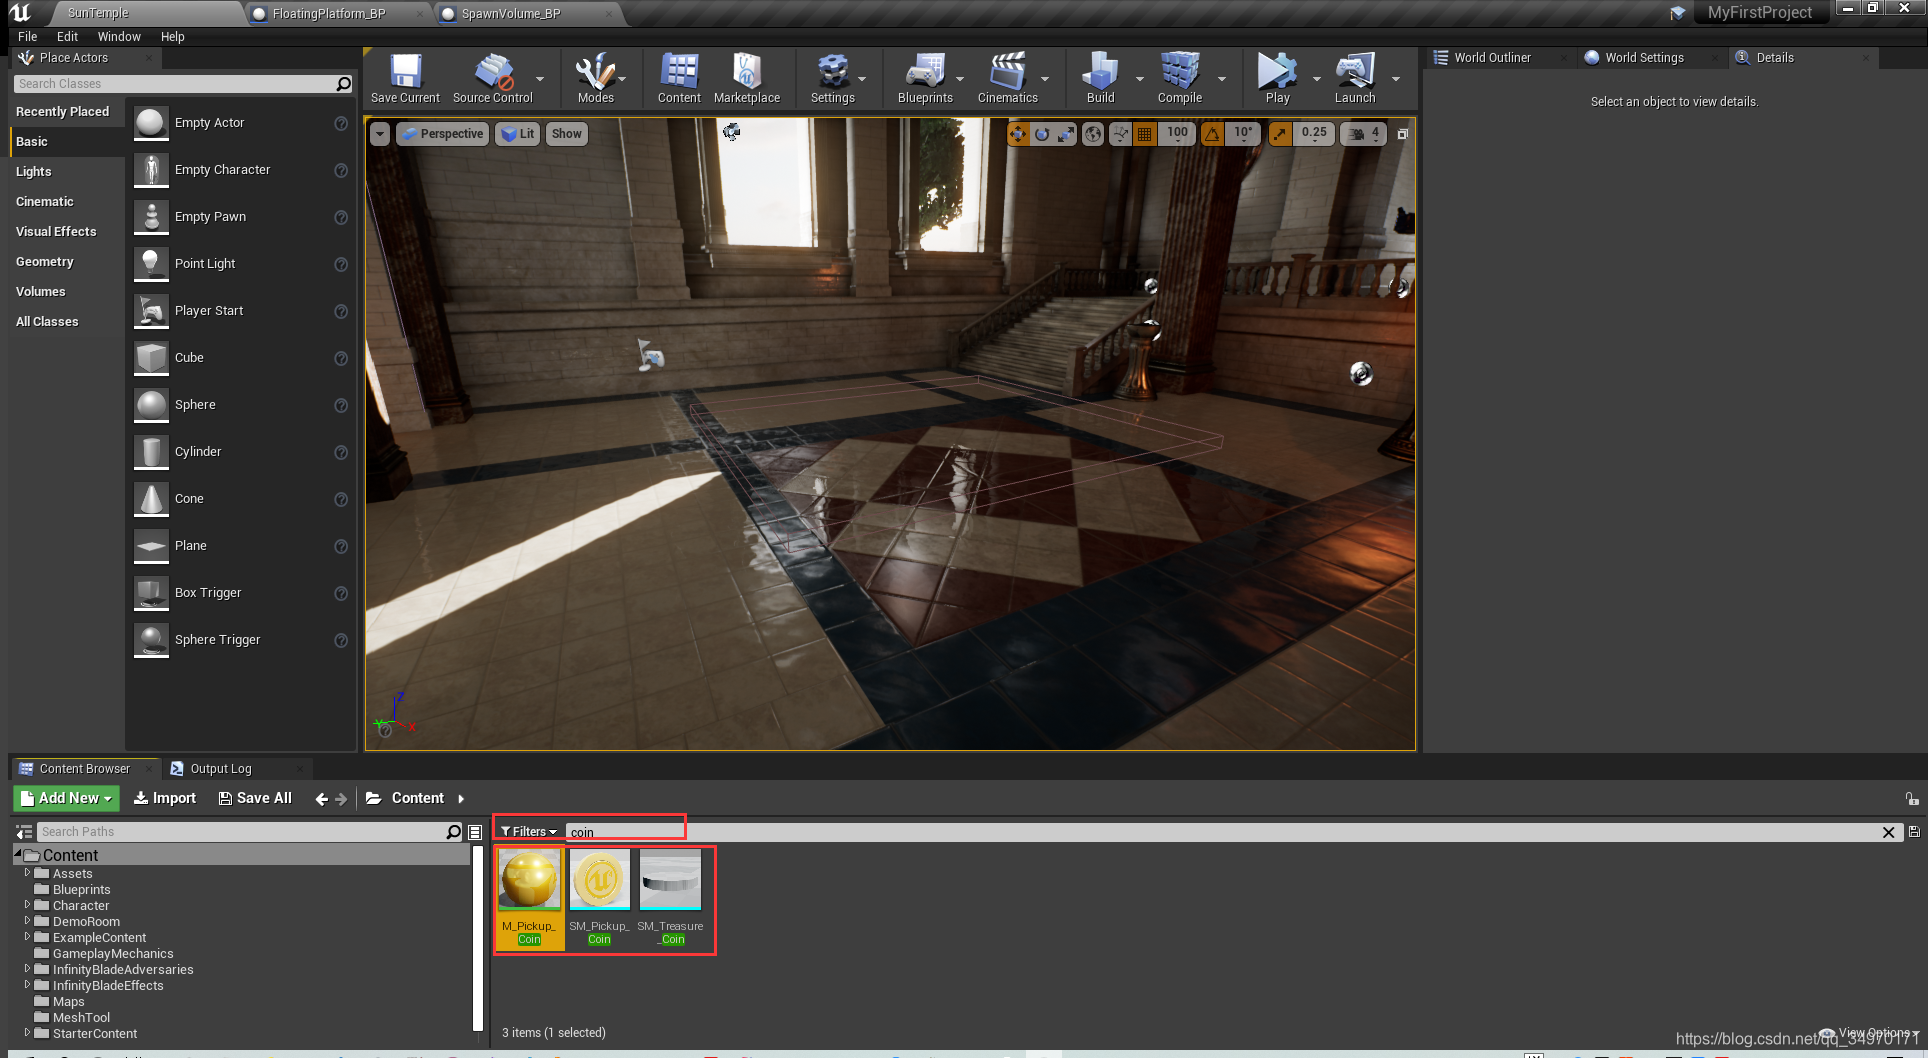Open the Window menu
Viewport: 1928px width, 1058px height.
(x=119, y=37)
